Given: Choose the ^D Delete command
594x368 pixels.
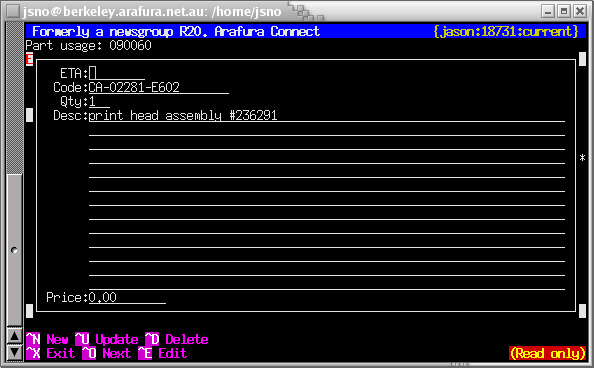Looking at the screenshot, I should (177, 339).
